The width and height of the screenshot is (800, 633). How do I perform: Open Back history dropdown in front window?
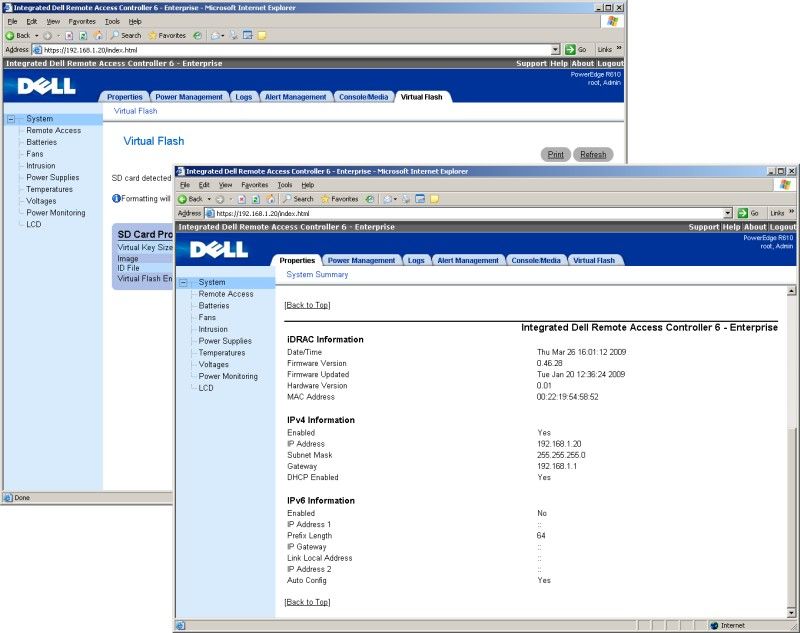point(209,199)
